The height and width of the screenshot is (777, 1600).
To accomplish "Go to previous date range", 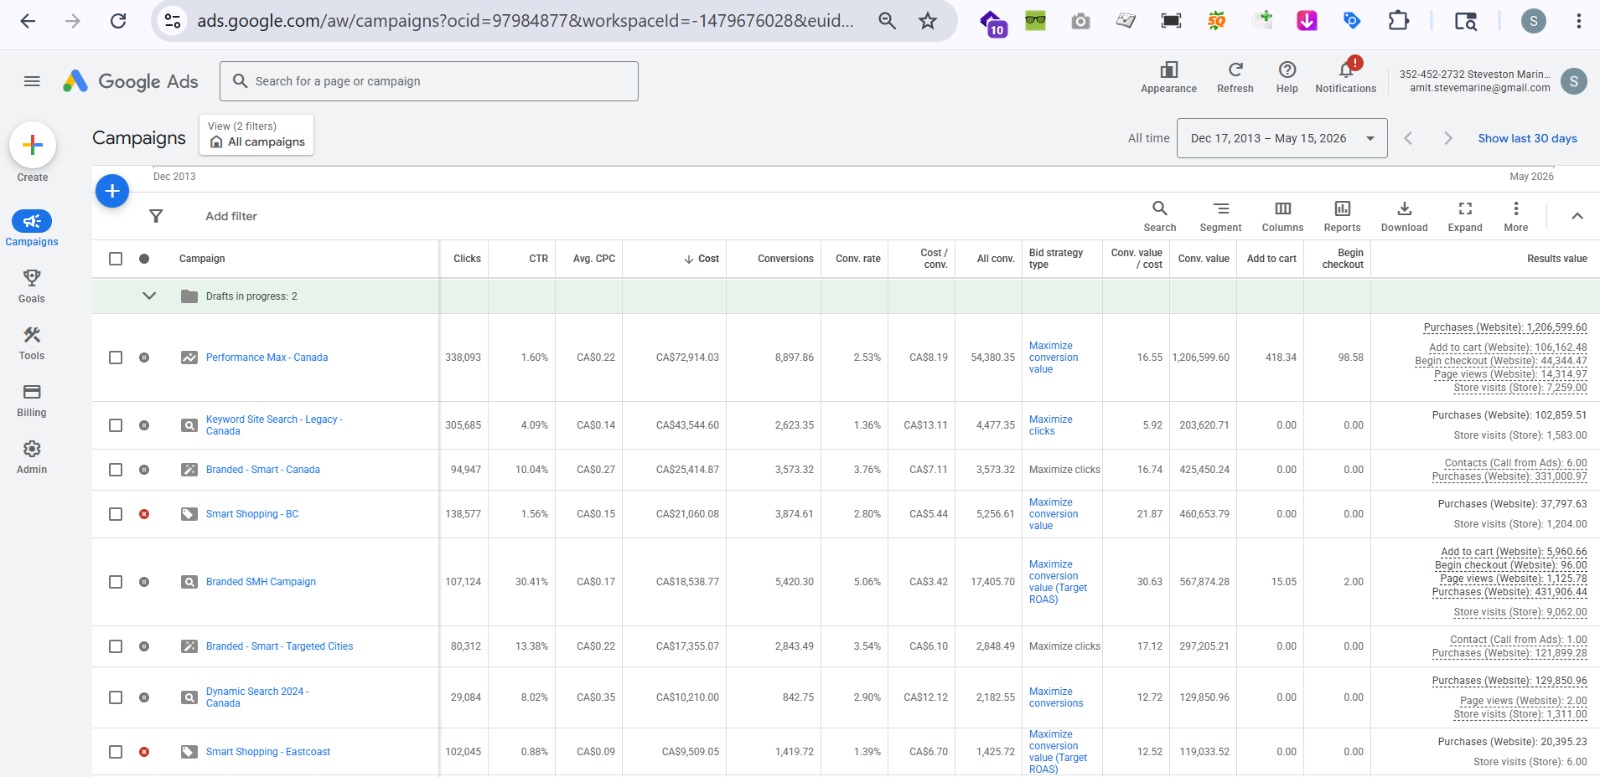I will click(1408, 138).
